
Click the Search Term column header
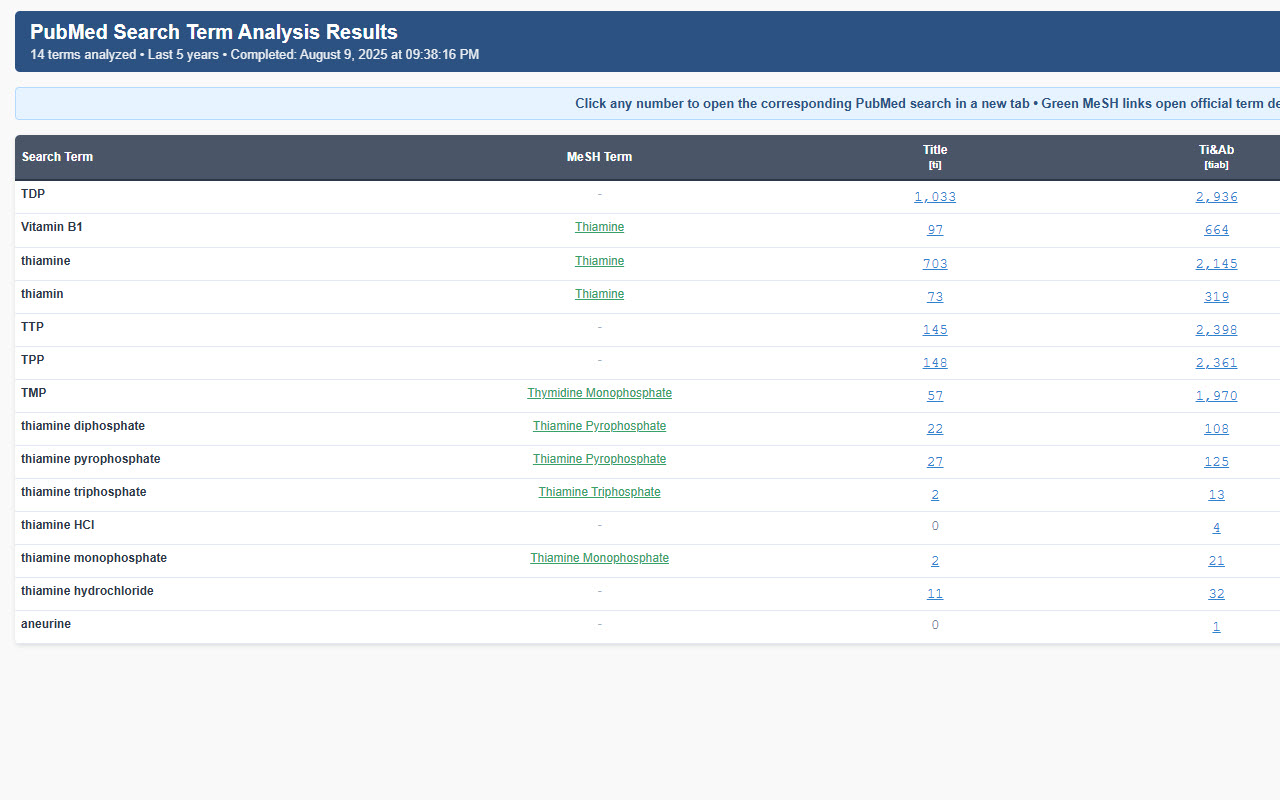(57, 157)
